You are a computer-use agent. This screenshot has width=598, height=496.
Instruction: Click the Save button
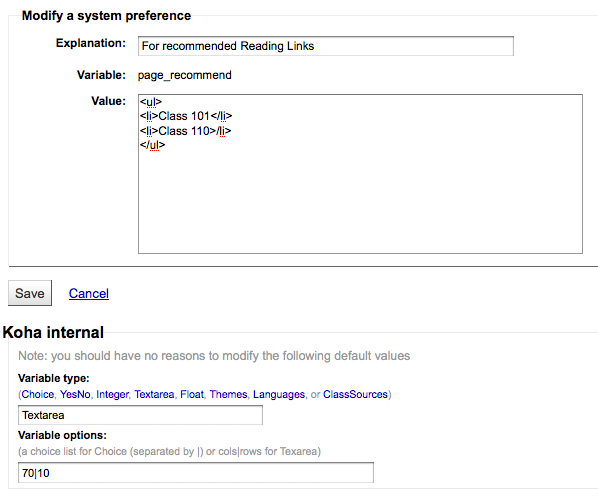30,293
